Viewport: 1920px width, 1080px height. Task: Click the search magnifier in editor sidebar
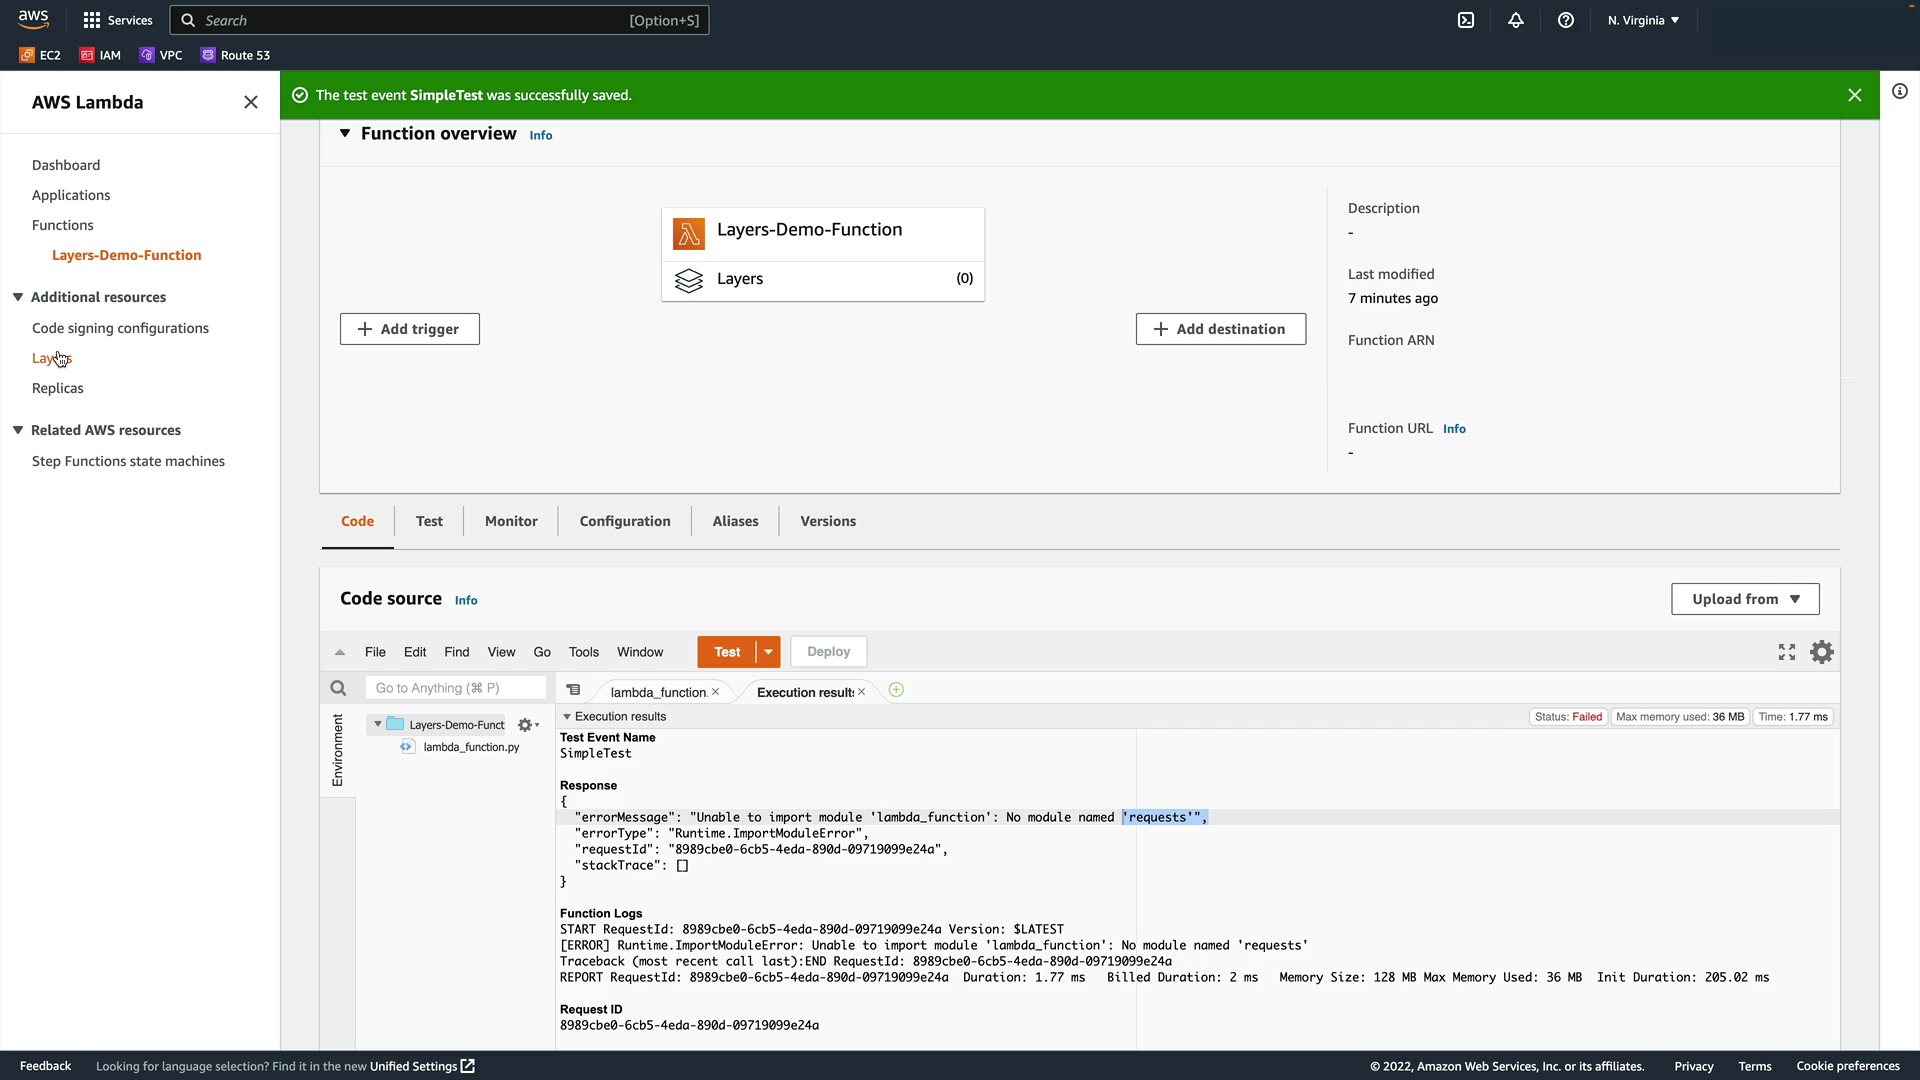pyautogui.click(x=338, y=688)
